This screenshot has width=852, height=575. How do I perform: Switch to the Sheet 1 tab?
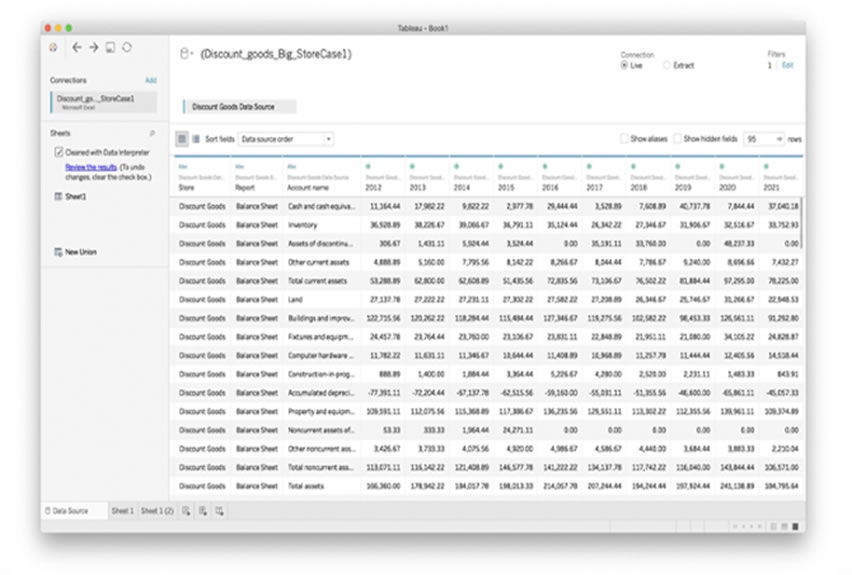[122, 511]
